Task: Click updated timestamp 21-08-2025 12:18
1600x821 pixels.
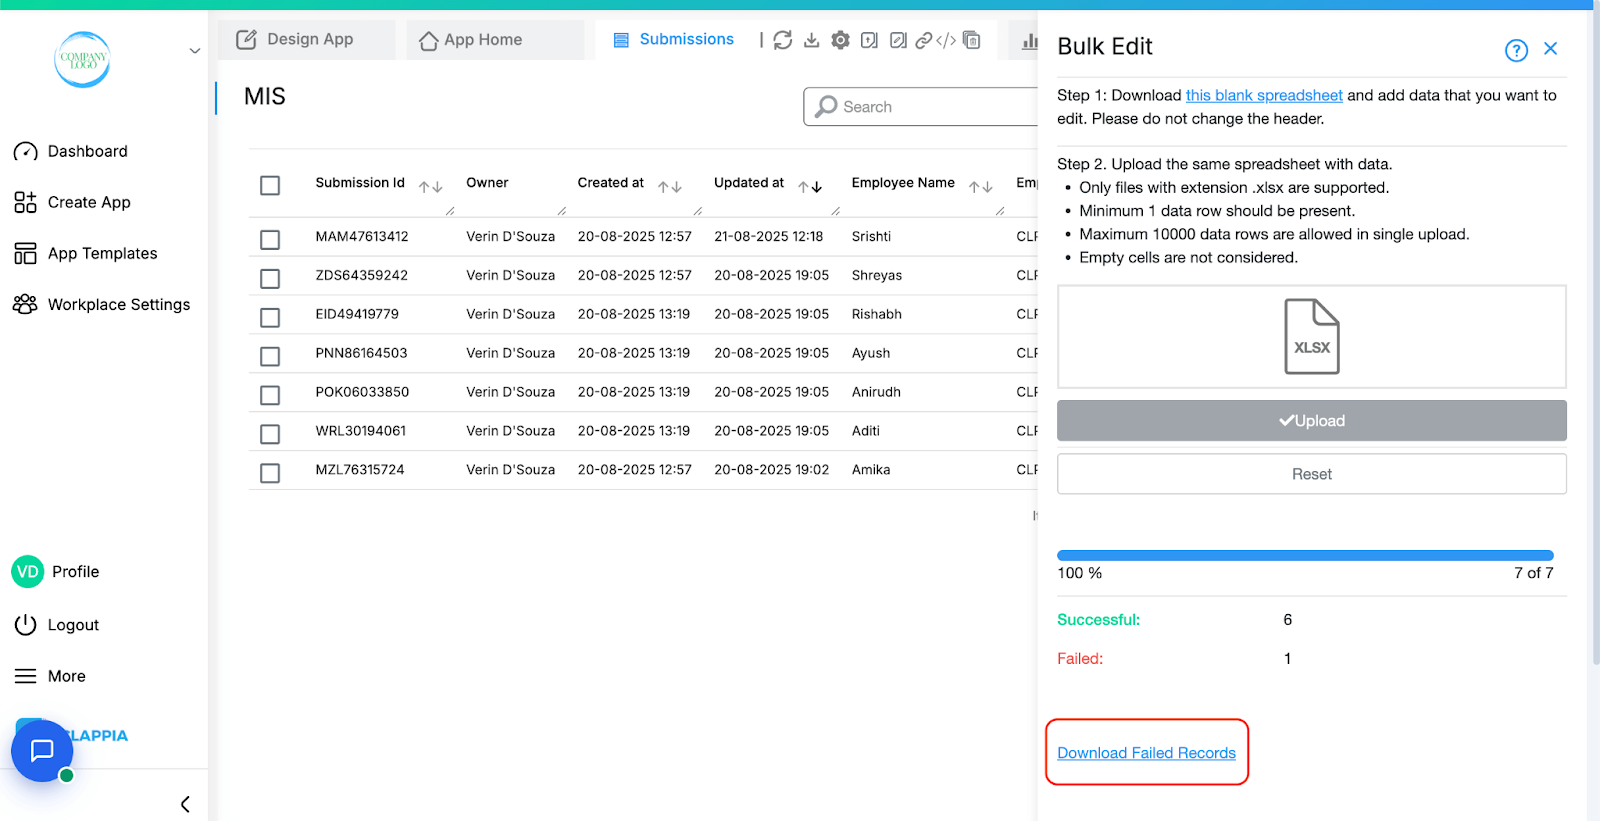Action: (x=768, y=237)
